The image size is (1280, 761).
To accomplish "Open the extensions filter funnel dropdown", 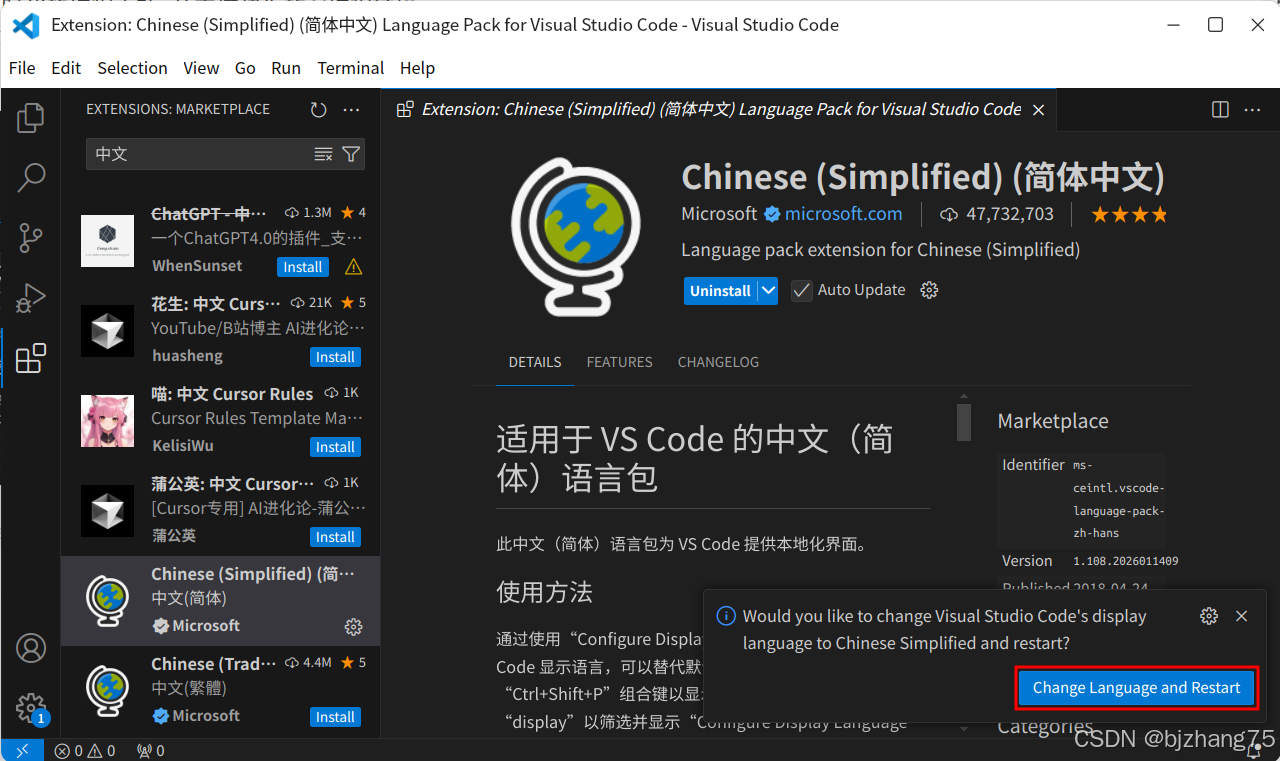I will (350, 154).
